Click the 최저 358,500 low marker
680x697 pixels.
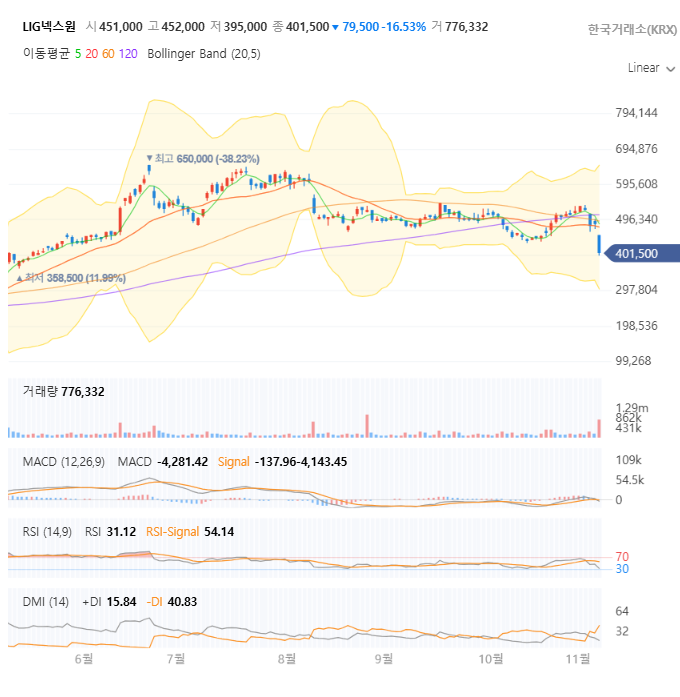tap(71, 278)
